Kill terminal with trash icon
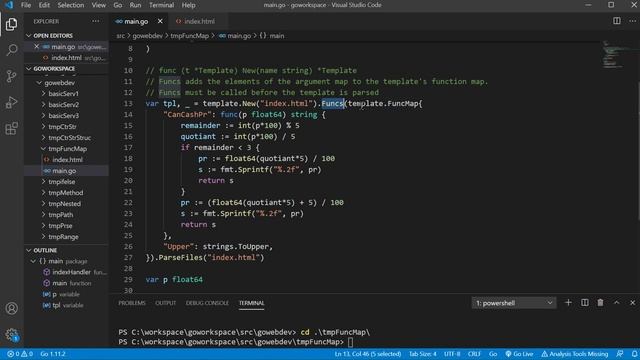 (600, 303)
